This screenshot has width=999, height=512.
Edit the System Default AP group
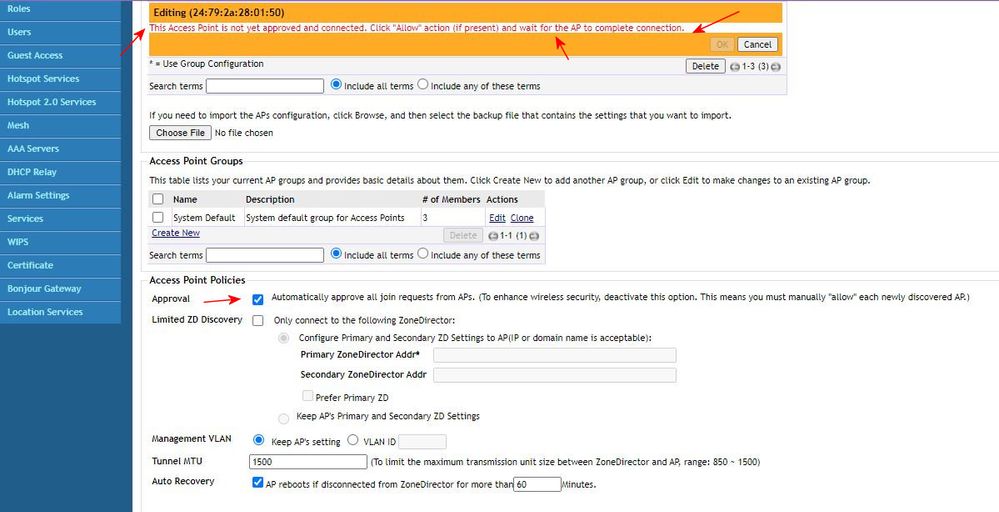[x=496, y=217]
